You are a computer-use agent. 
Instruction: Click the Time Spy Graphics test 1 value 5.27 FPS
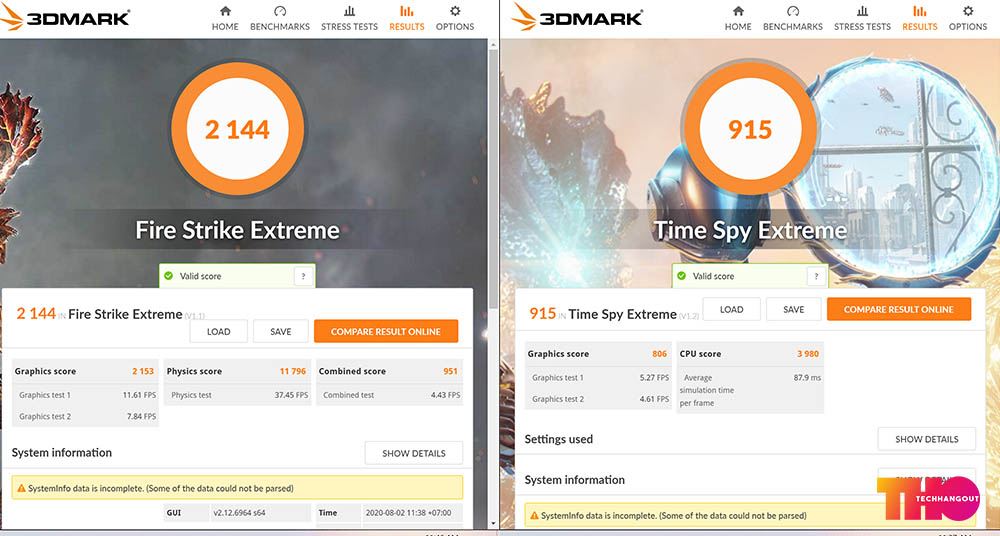click(654, 378)
